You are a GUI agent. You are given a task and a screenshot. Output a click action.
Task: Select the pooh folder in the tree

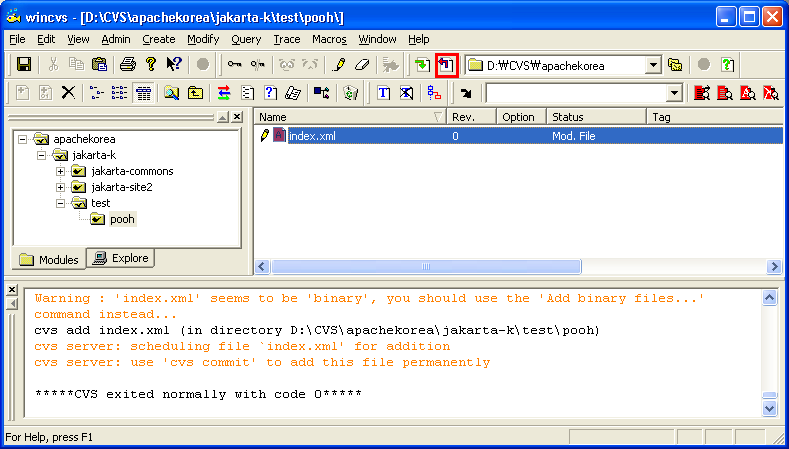pyautogui.click(x=122, y=219)
